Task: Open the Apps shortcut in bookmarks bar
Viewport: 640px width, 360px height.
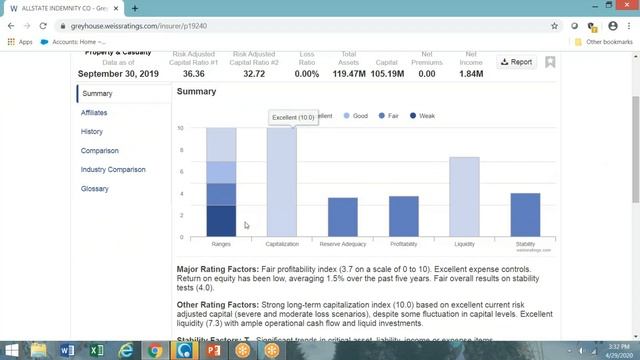Action: pyautogui.click(x=20, y=42)
